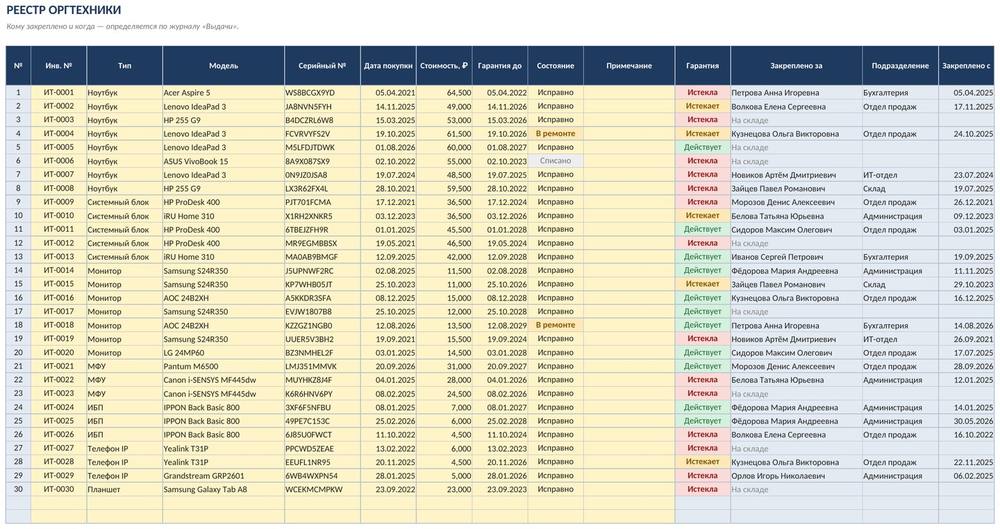This screenshot has height=529, width=1000.
Task: Click serial number WS8BCGX9YD cell
Action: click(322, 93)
